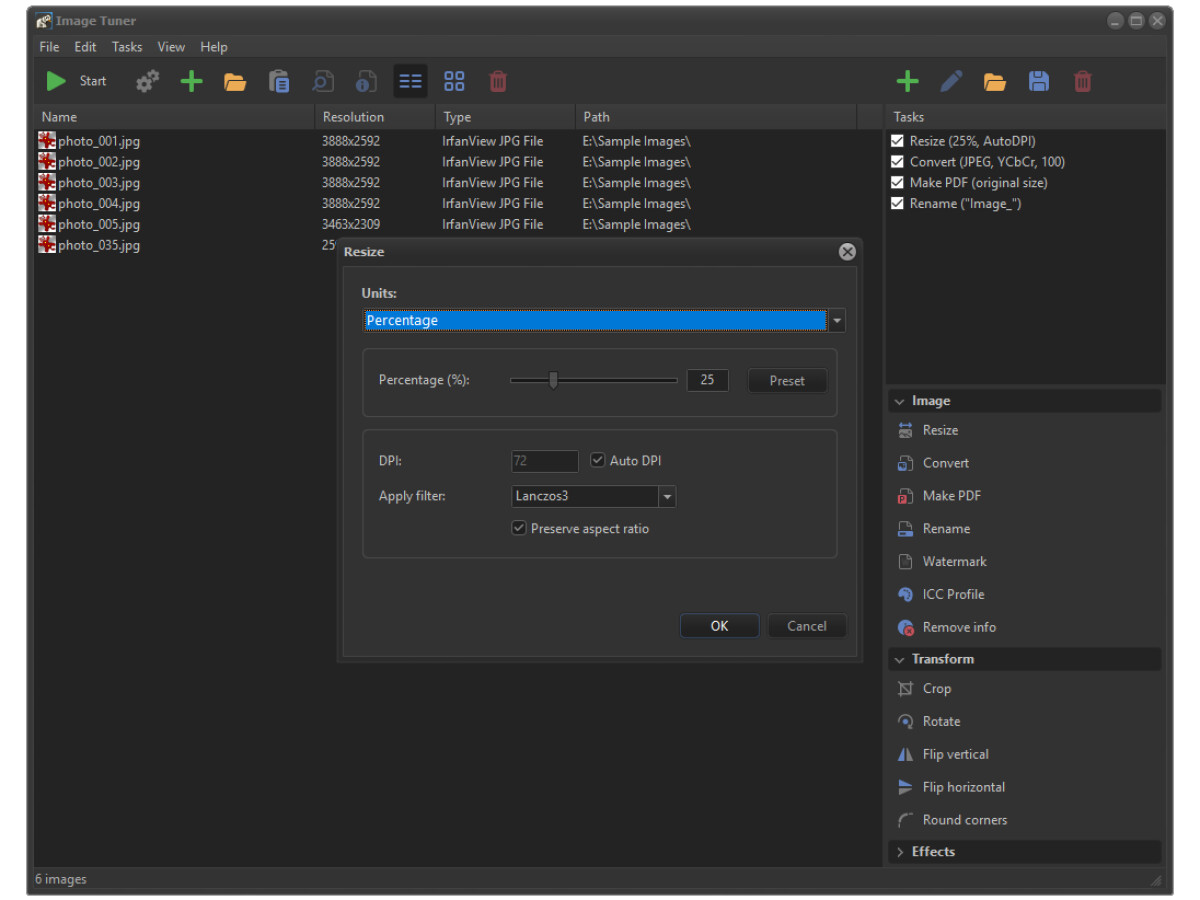Click the Rotate task icon
This screenshot has height=900, width=1200.
point(906,722)
